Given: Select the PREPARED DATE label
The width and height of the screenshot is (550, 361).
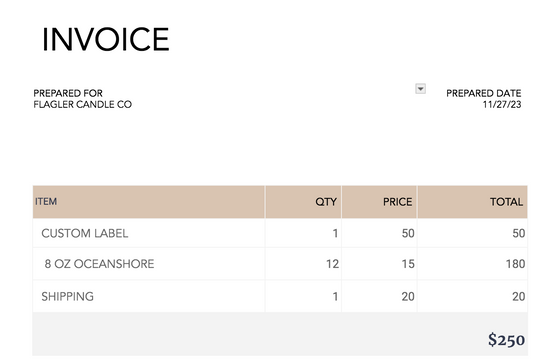Looking at the screenshot, I should coord(483,93).
